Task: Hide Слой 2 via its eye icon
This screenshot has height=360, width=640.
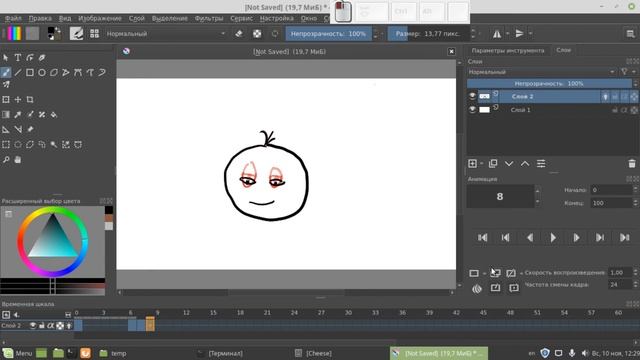Action: [x=472, y=96]
